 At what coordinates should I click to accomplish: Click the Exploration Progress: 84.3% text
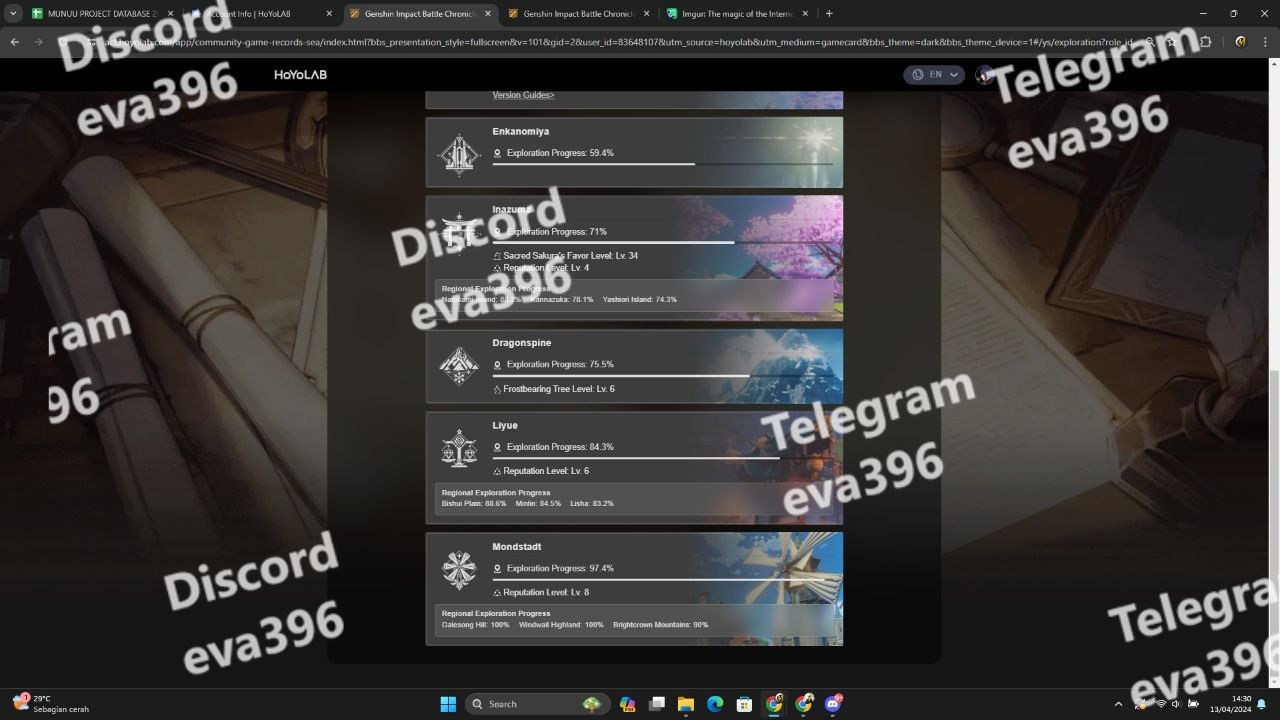560,448
